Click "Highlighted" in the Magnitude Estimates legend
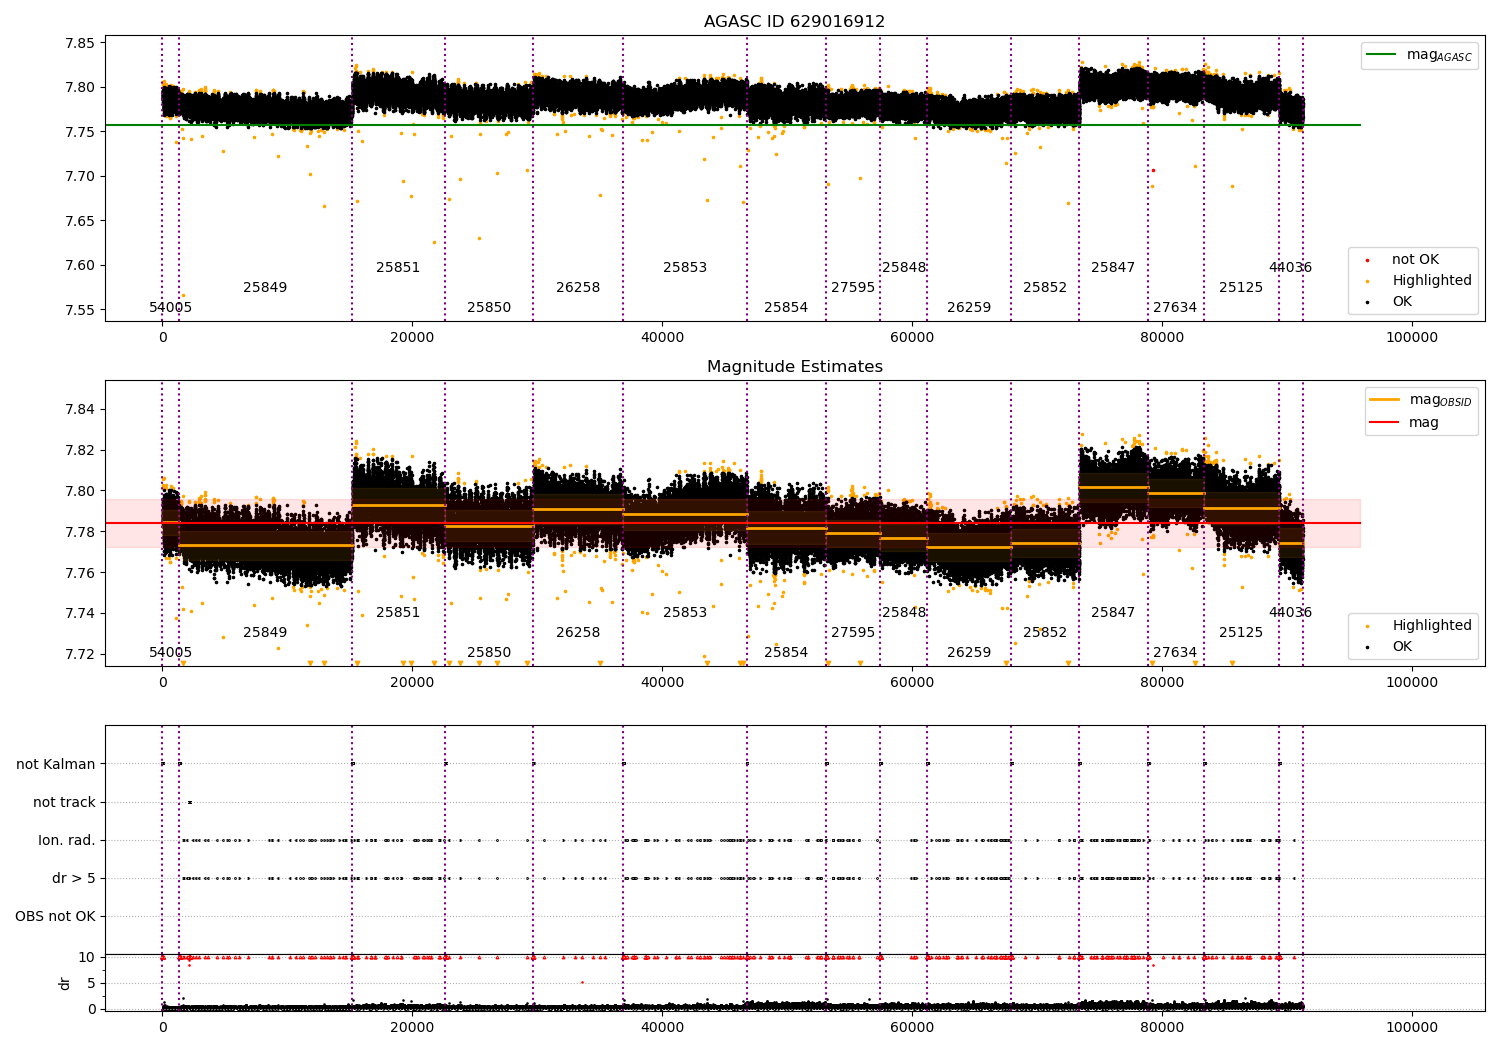The image size is (1500, 1050). tap(1431, 626)
